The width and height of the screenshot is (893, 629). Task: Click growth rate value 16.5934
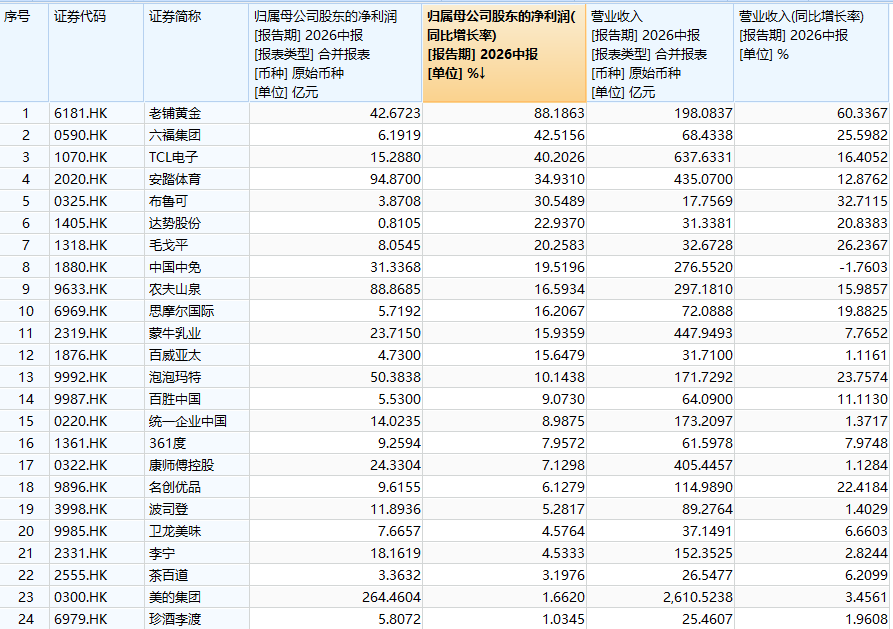tap(559, 289)
